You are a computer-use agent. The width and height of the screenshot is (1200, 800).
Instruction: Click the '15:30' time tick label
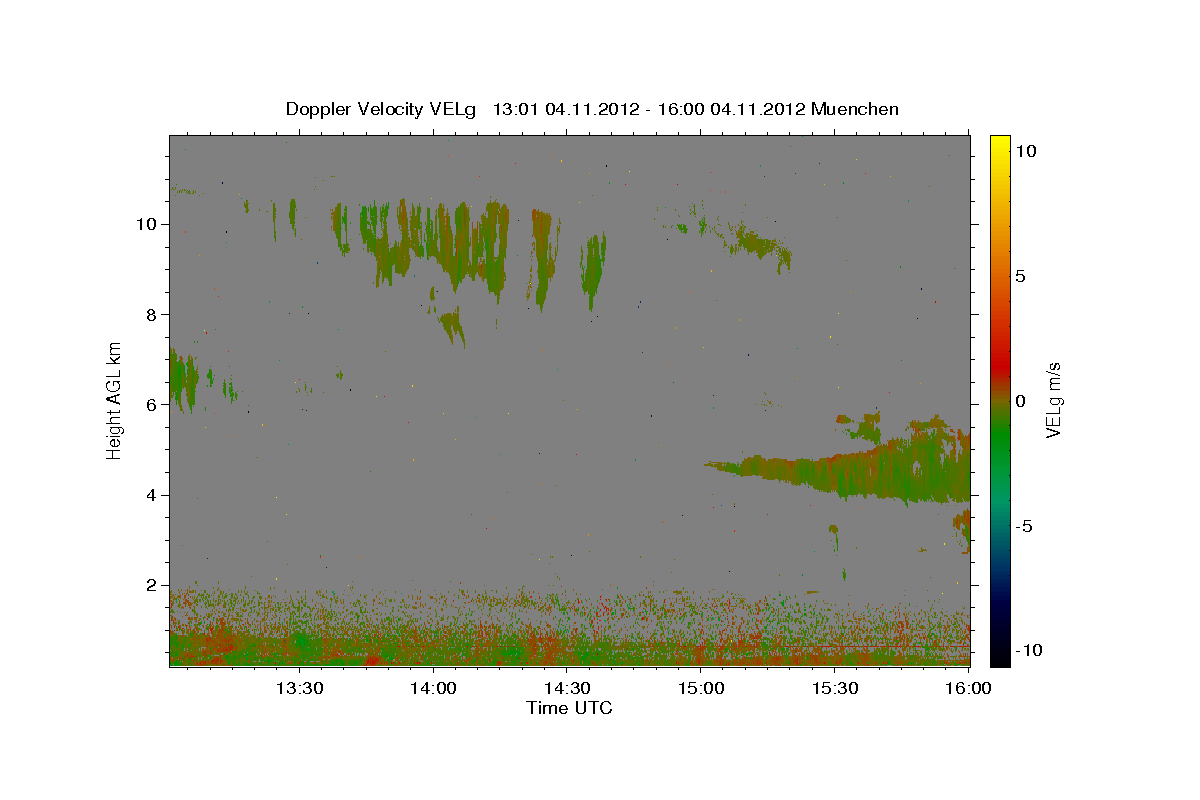834,689
